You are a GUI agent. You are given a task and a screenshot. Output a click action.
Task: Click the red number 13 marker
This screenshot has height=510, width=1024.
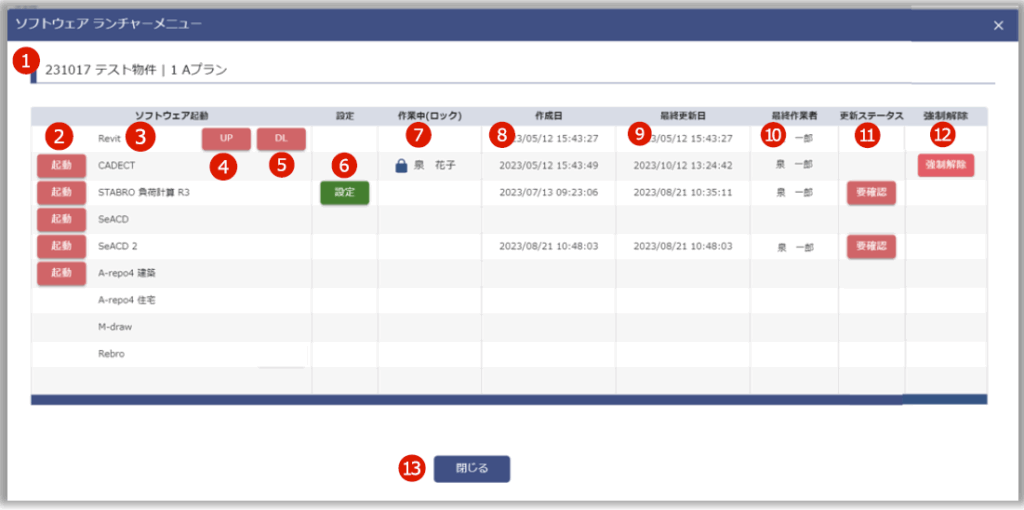(x=412, y=468)
